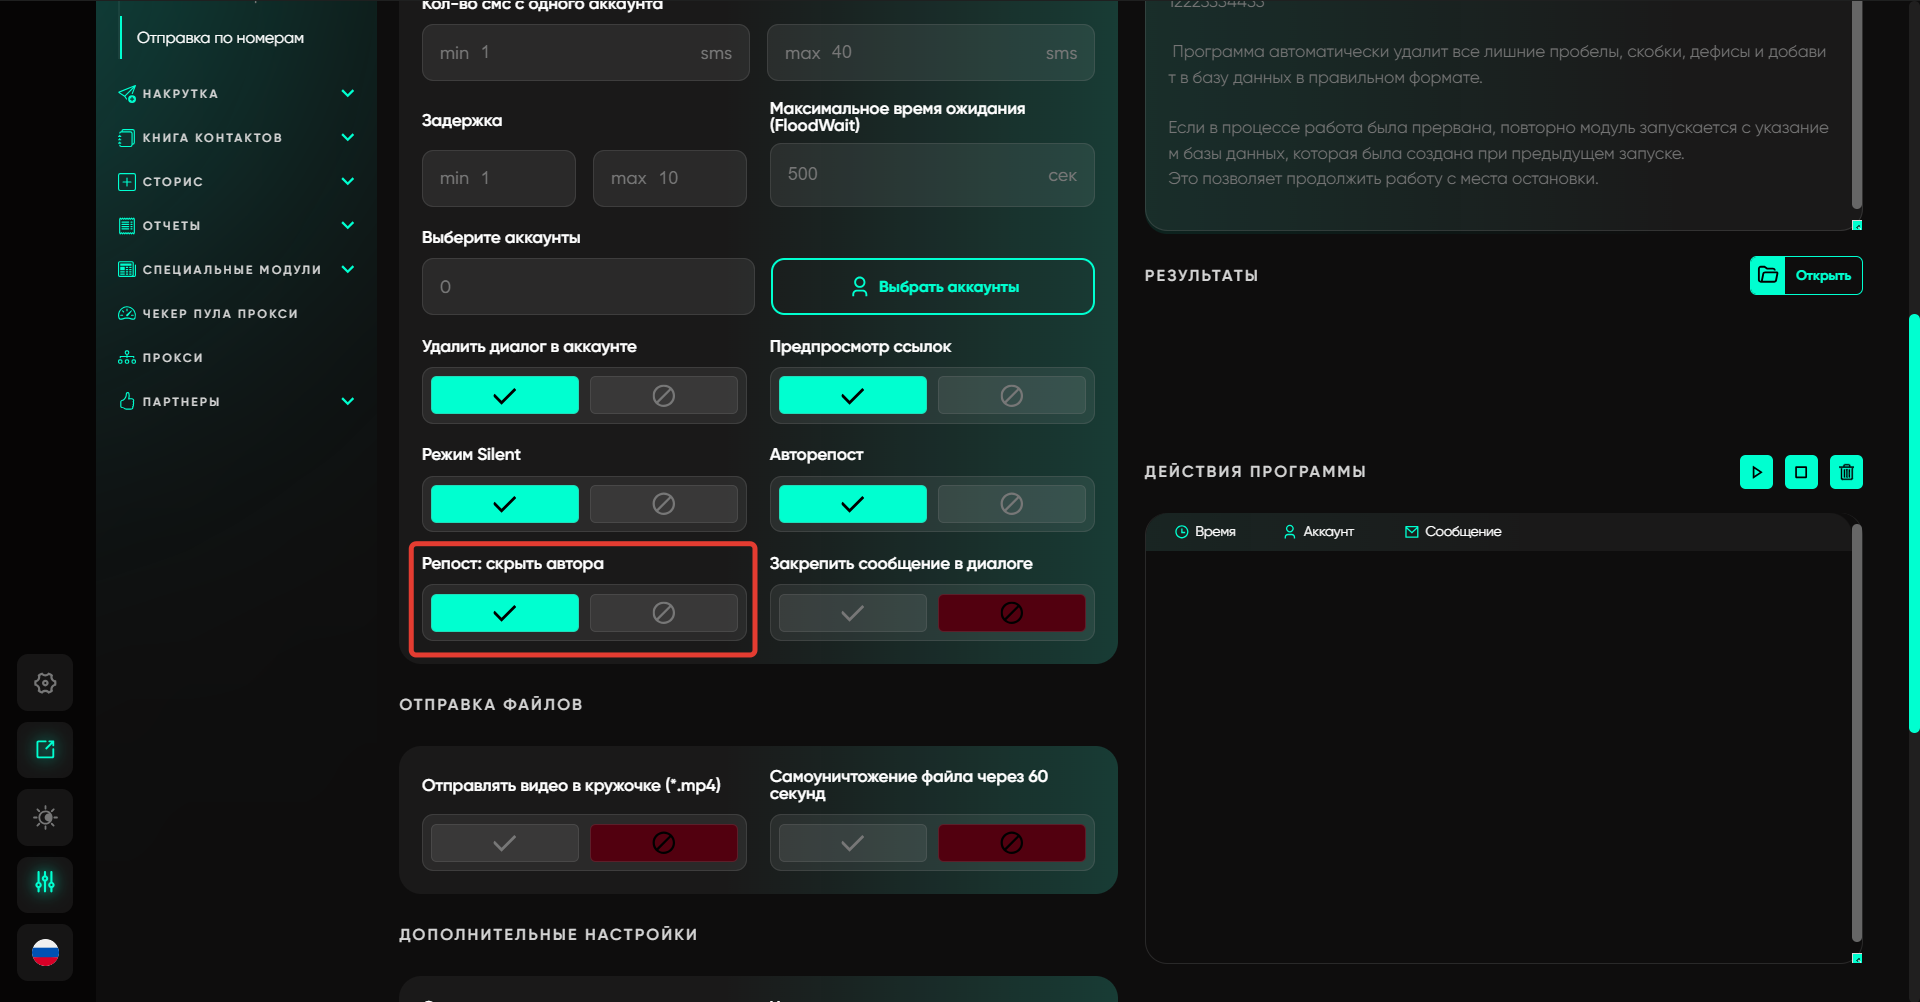
Task: Expand the Книга контактов section
Action: coord(347,138)
